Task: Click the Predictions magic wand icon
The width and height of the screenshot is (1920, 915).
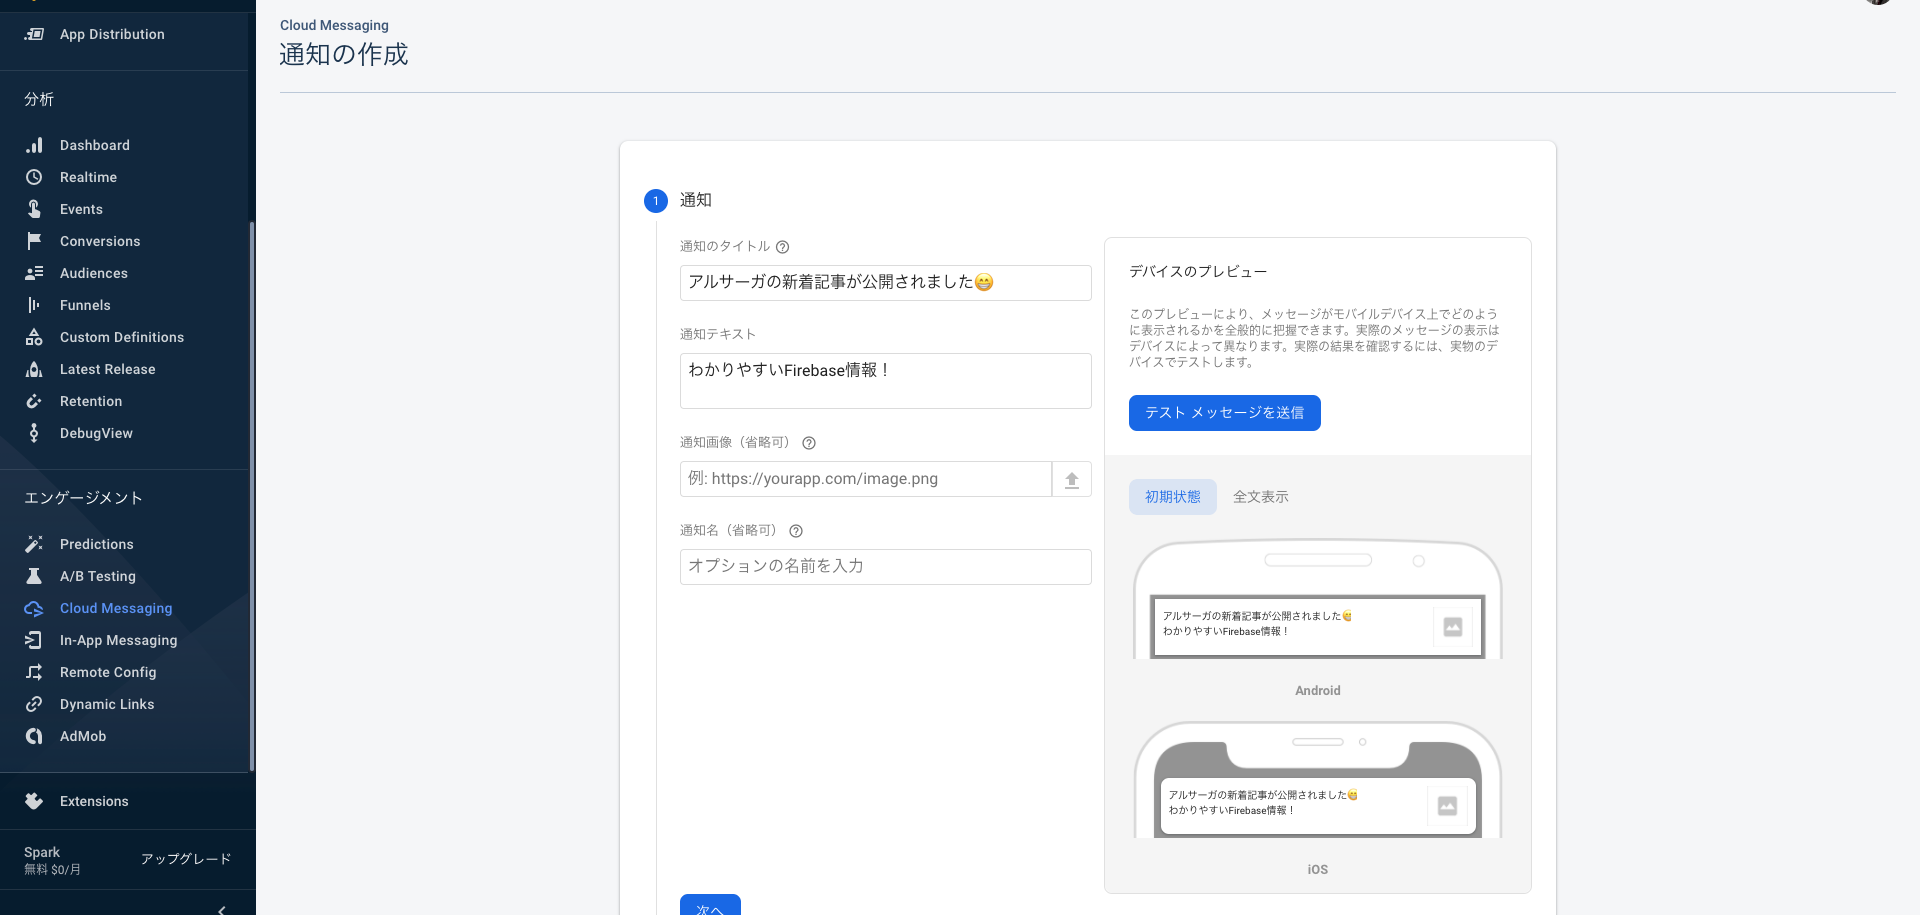Action: pos(34,544)
